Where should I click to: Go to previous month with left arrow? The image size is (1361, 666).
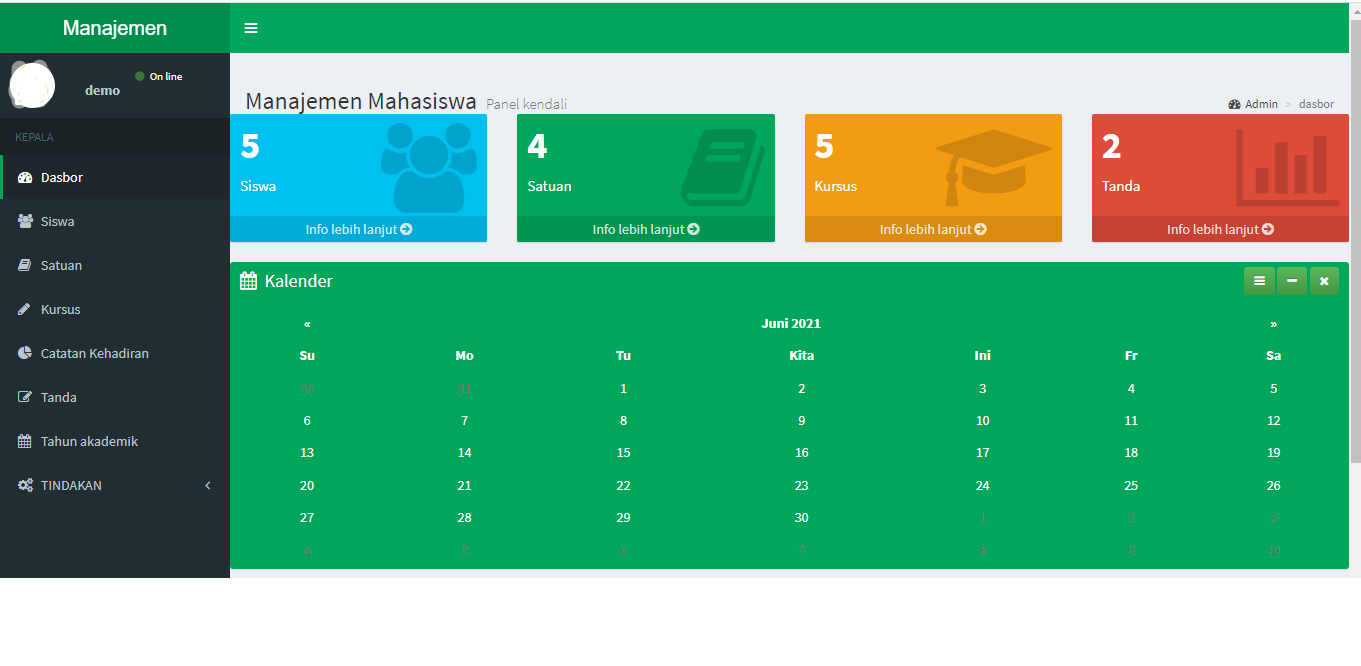307,323
